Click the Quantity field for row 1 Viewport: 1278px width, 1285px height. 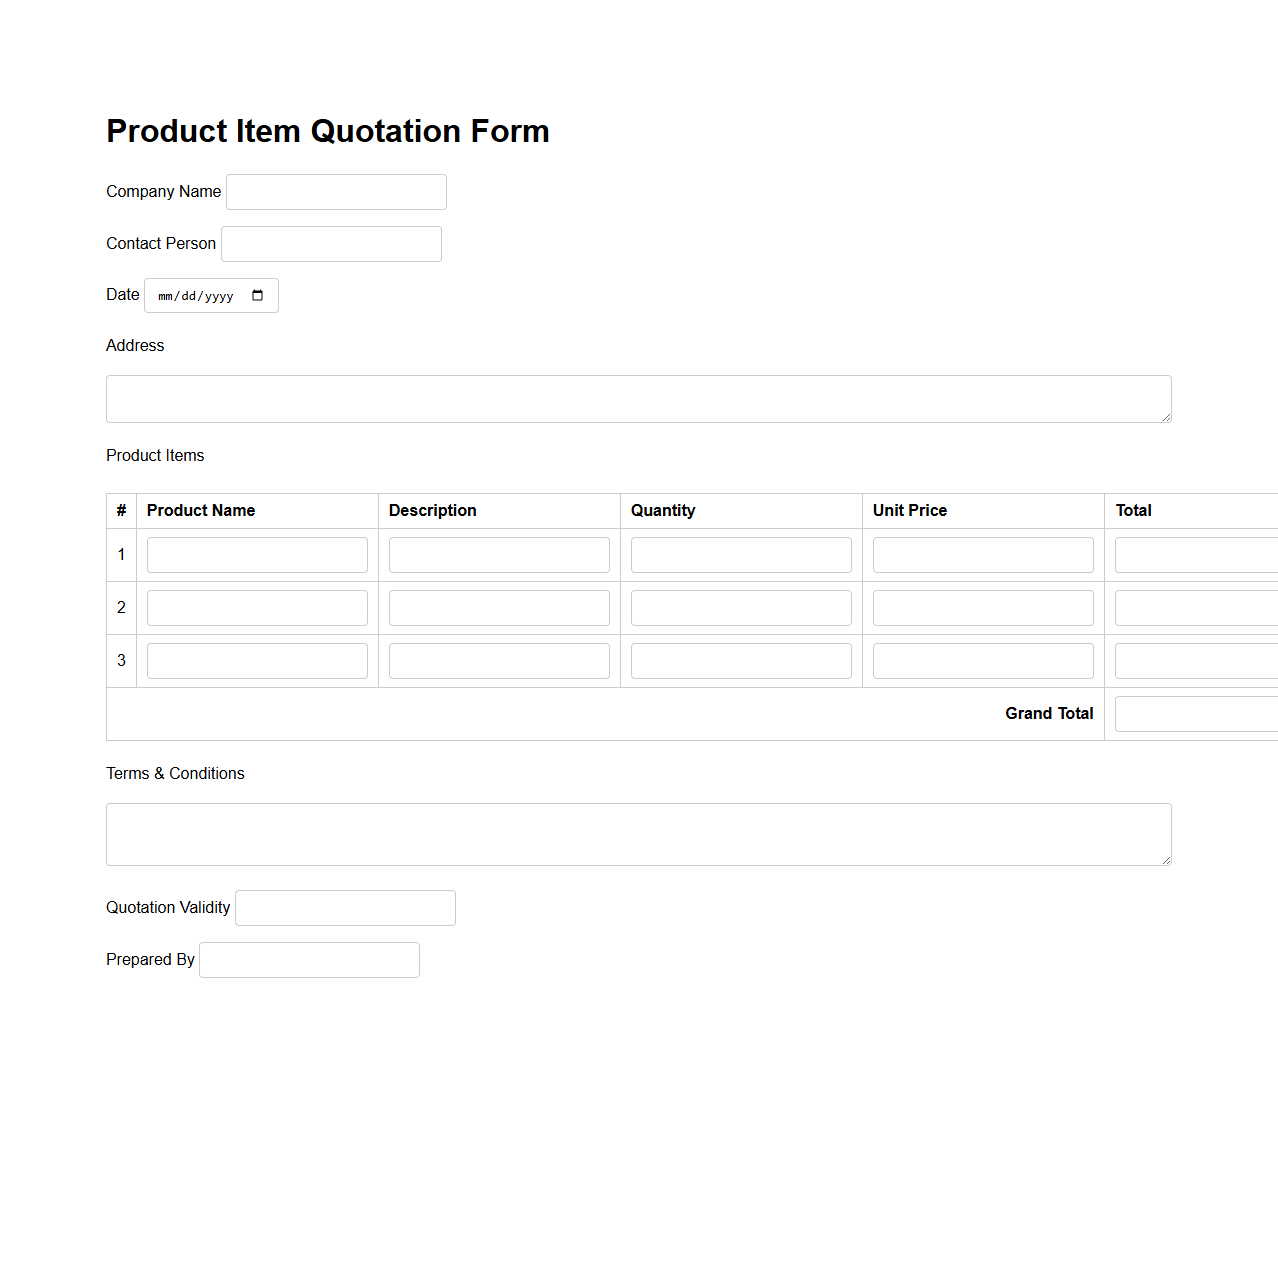click(740, 554)
